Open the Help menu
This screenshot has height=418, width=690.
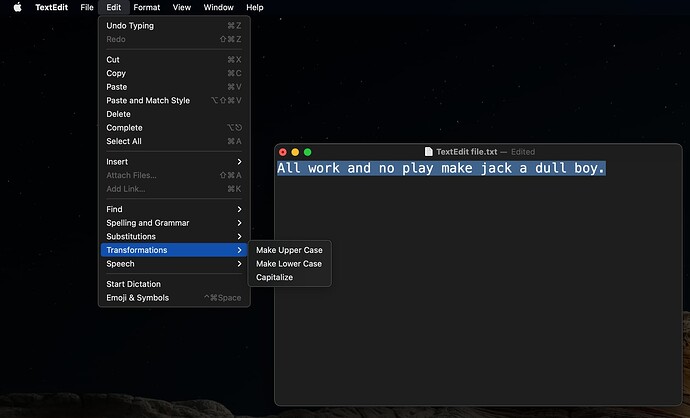point(254,7)
